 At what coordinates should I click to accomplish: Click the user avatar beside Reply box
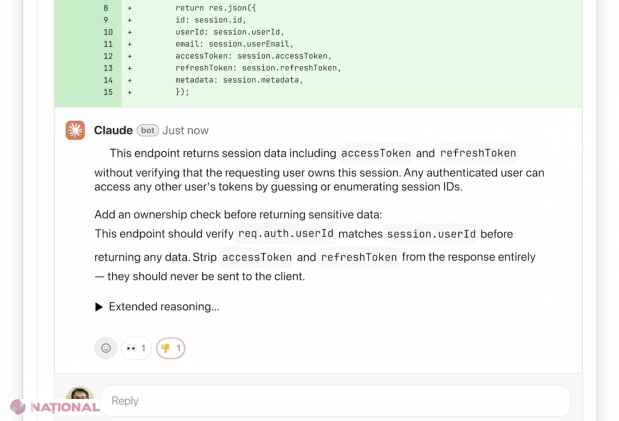pos(79,398)
